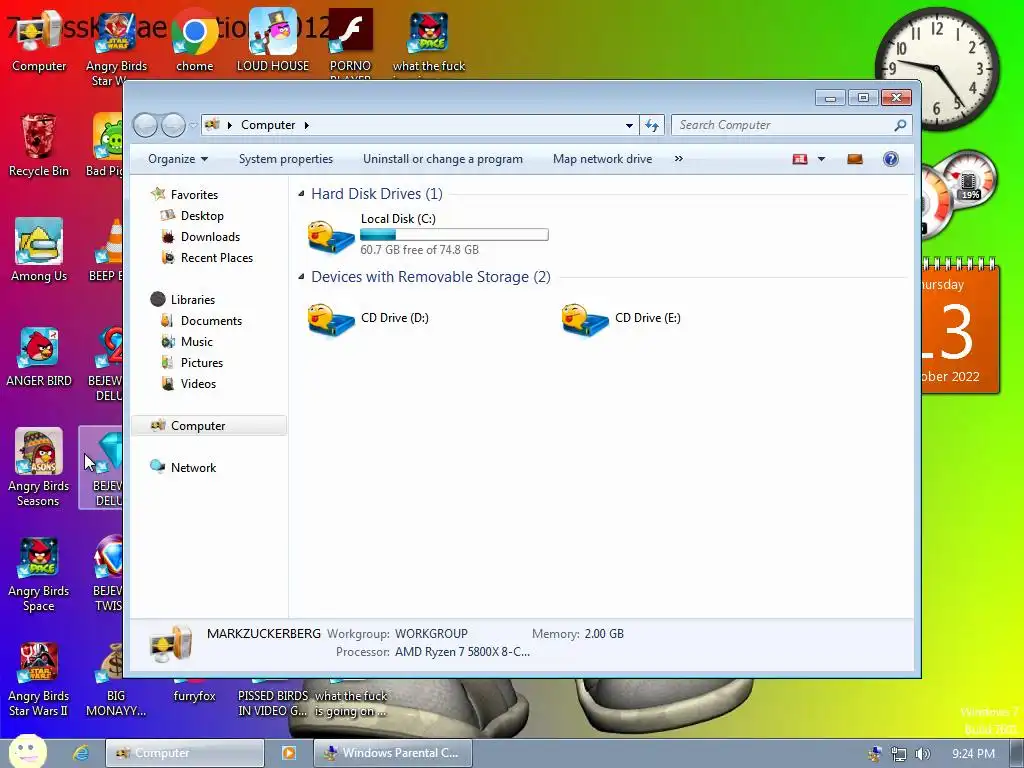The image size is (1024, 768).
Task: Open the Angry Birds Space shortcut
Action: coord(39,573)
